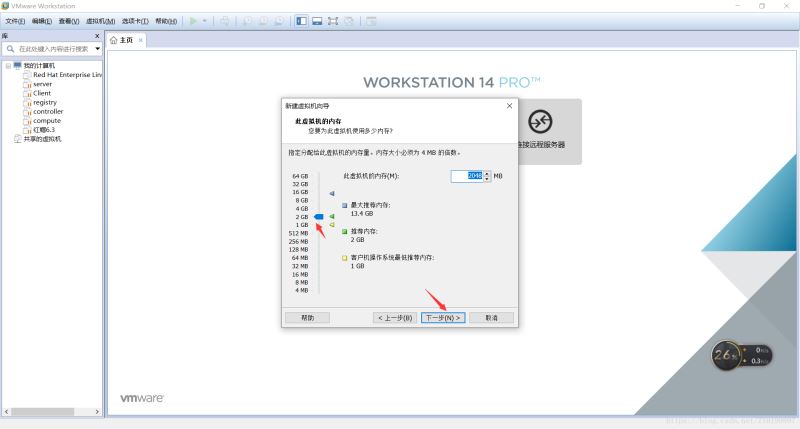The height and width of the screenshot is (429, 800).
Task: Open the 选项卡(T) menu
Action: (x=135, y=21)
